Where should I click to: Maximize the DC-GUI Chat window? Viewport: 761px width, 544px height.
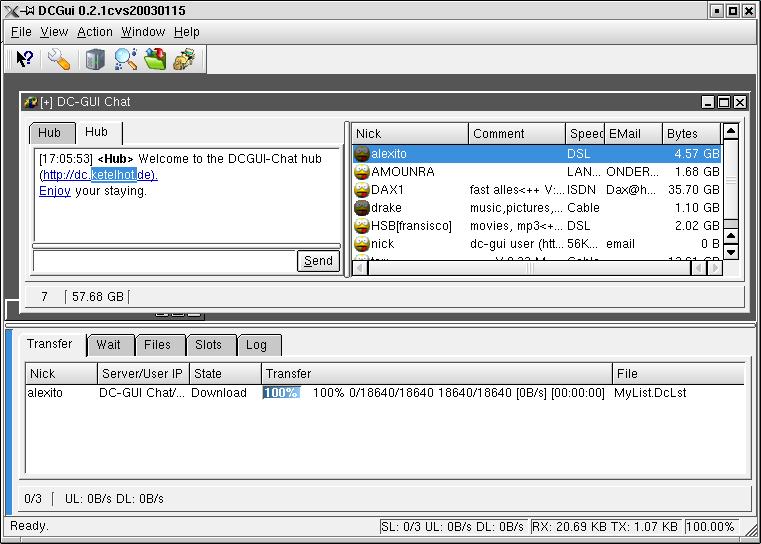click(x=724, y=102)
